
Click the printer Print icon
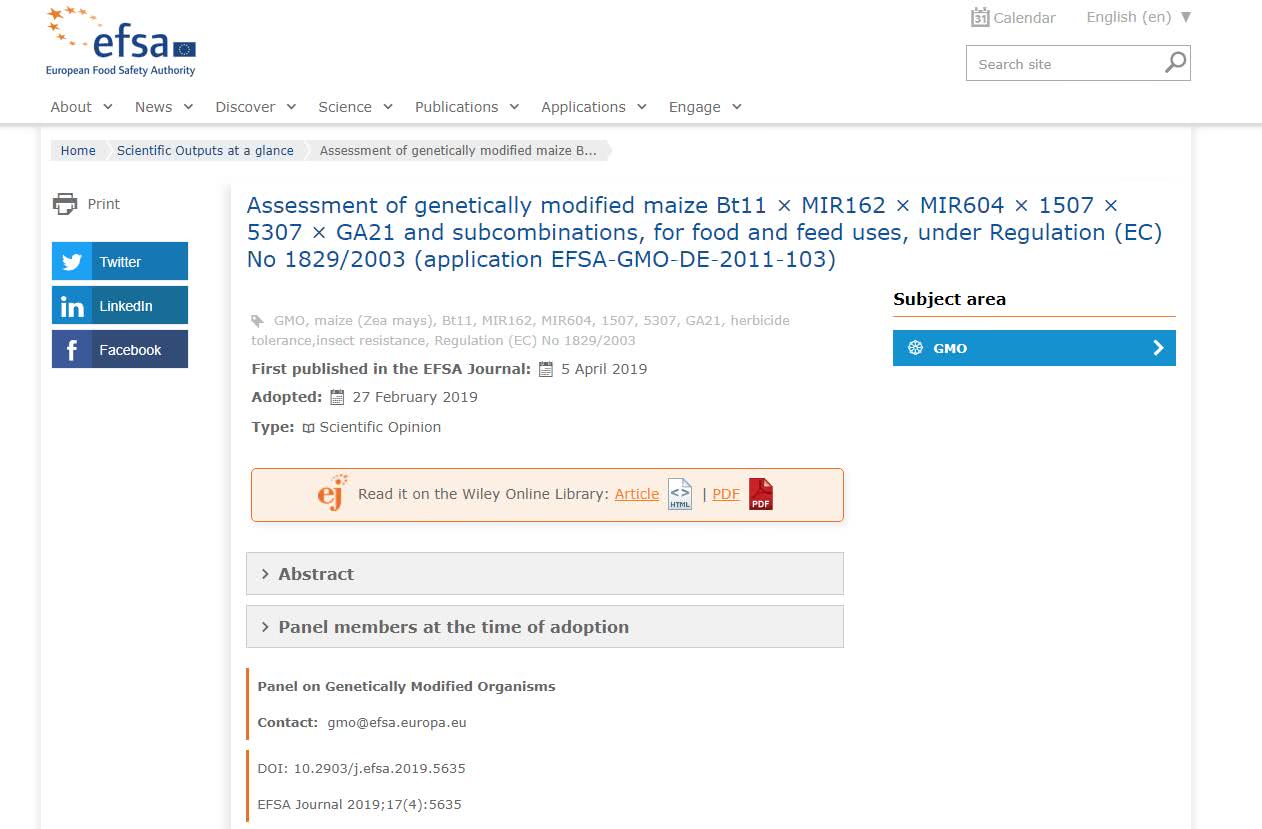point(65,204)
